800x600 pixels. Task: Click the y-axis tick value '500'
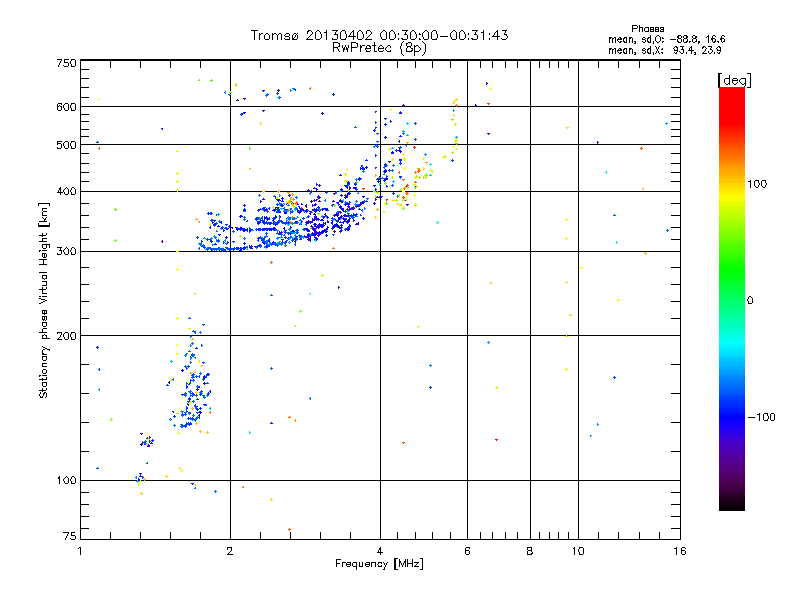(x=66, y=145)
